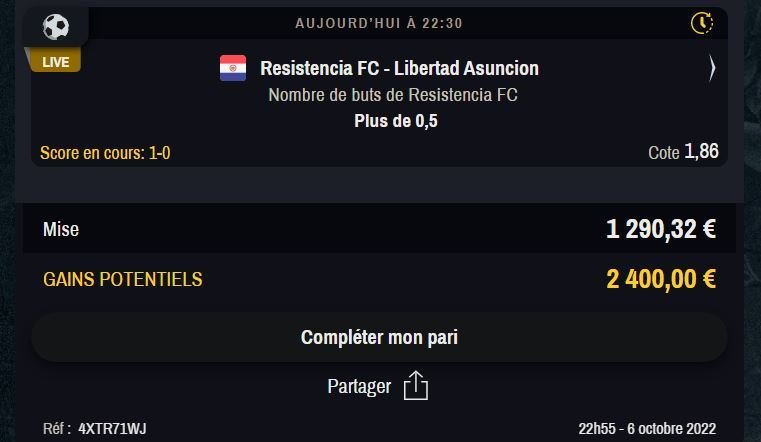Open match details with the right chevron
The image size is (761, 442).
click(x=711, y=68)
